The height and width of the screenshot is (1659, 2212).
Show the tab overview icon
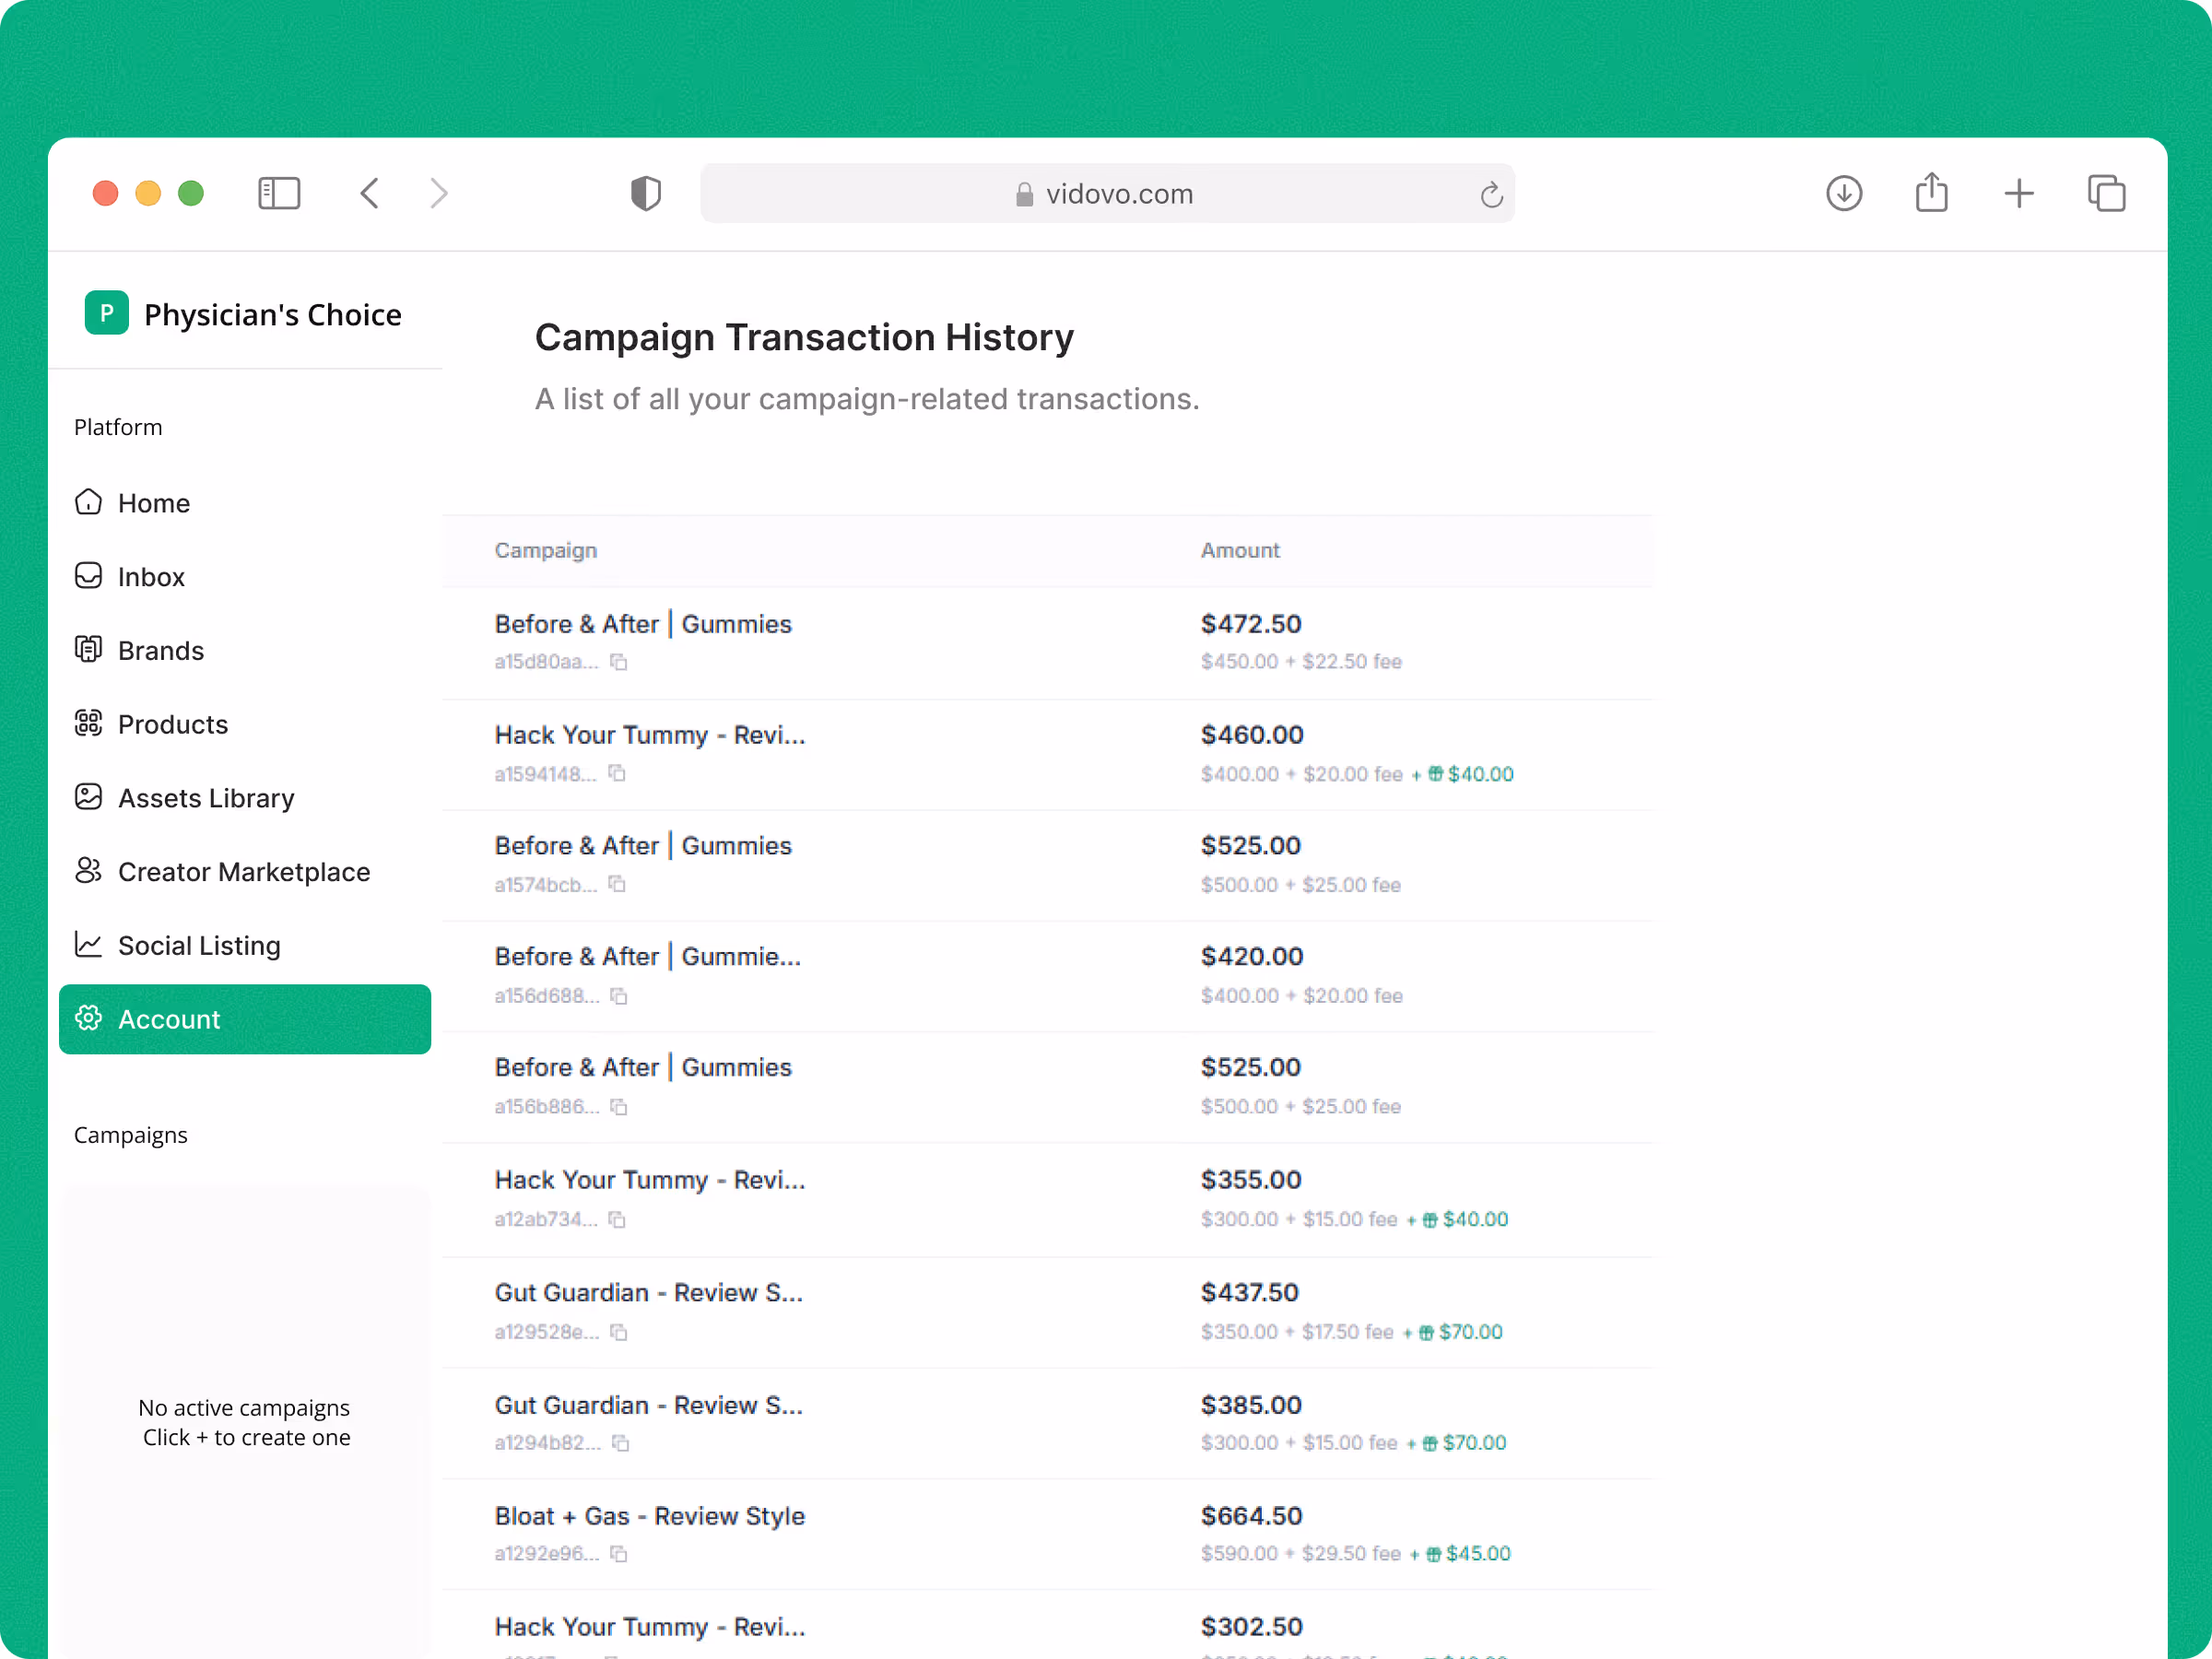click(2106, 193)
